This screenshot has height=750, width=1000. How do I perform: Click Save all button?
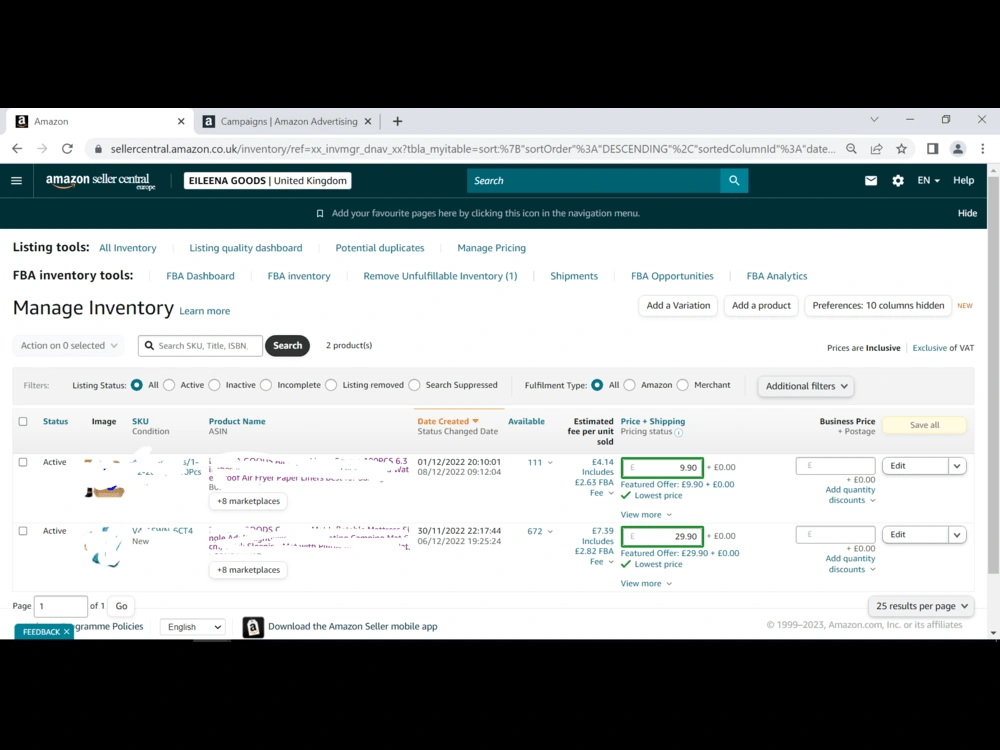tap(924, 425)
